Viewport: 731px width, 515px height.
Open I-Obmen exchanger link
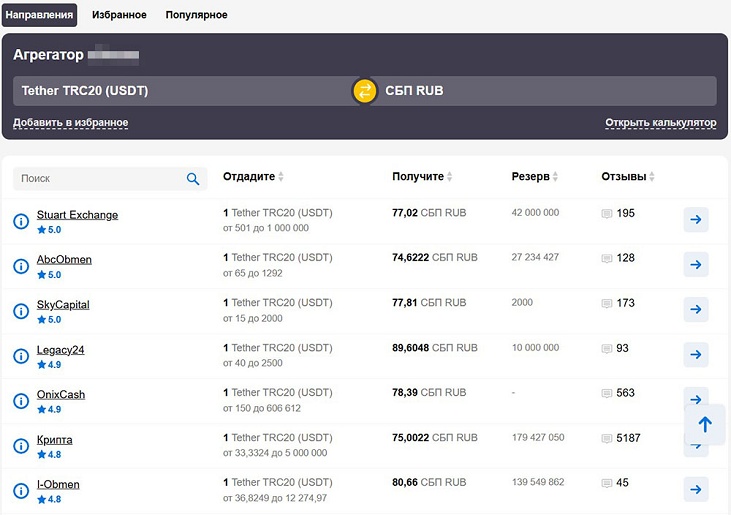pos(58,485)
